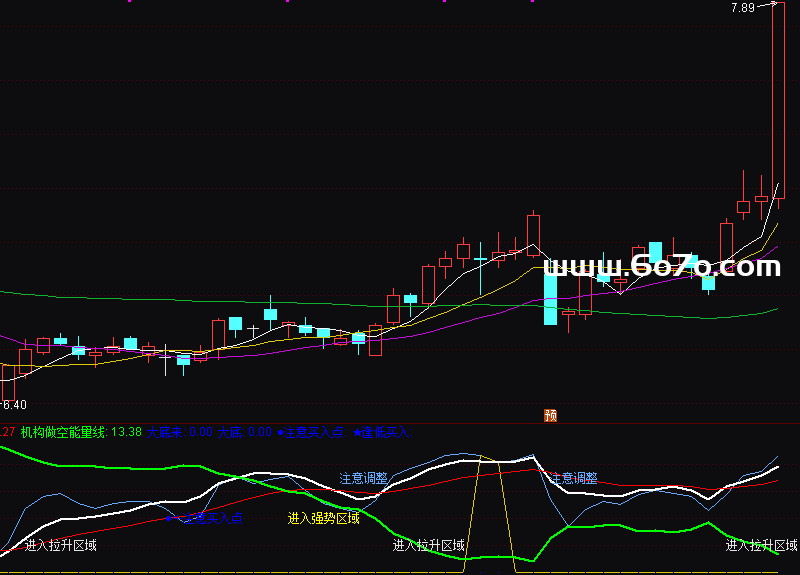Click the leftmost 进入拉升区域 annotation

(61, 545)
